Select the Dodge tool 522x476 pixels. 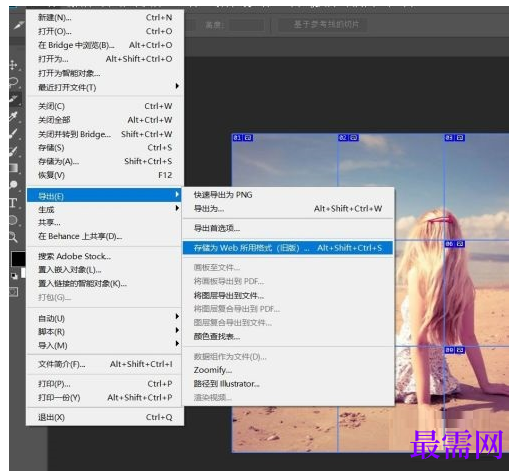coord(14,185)
